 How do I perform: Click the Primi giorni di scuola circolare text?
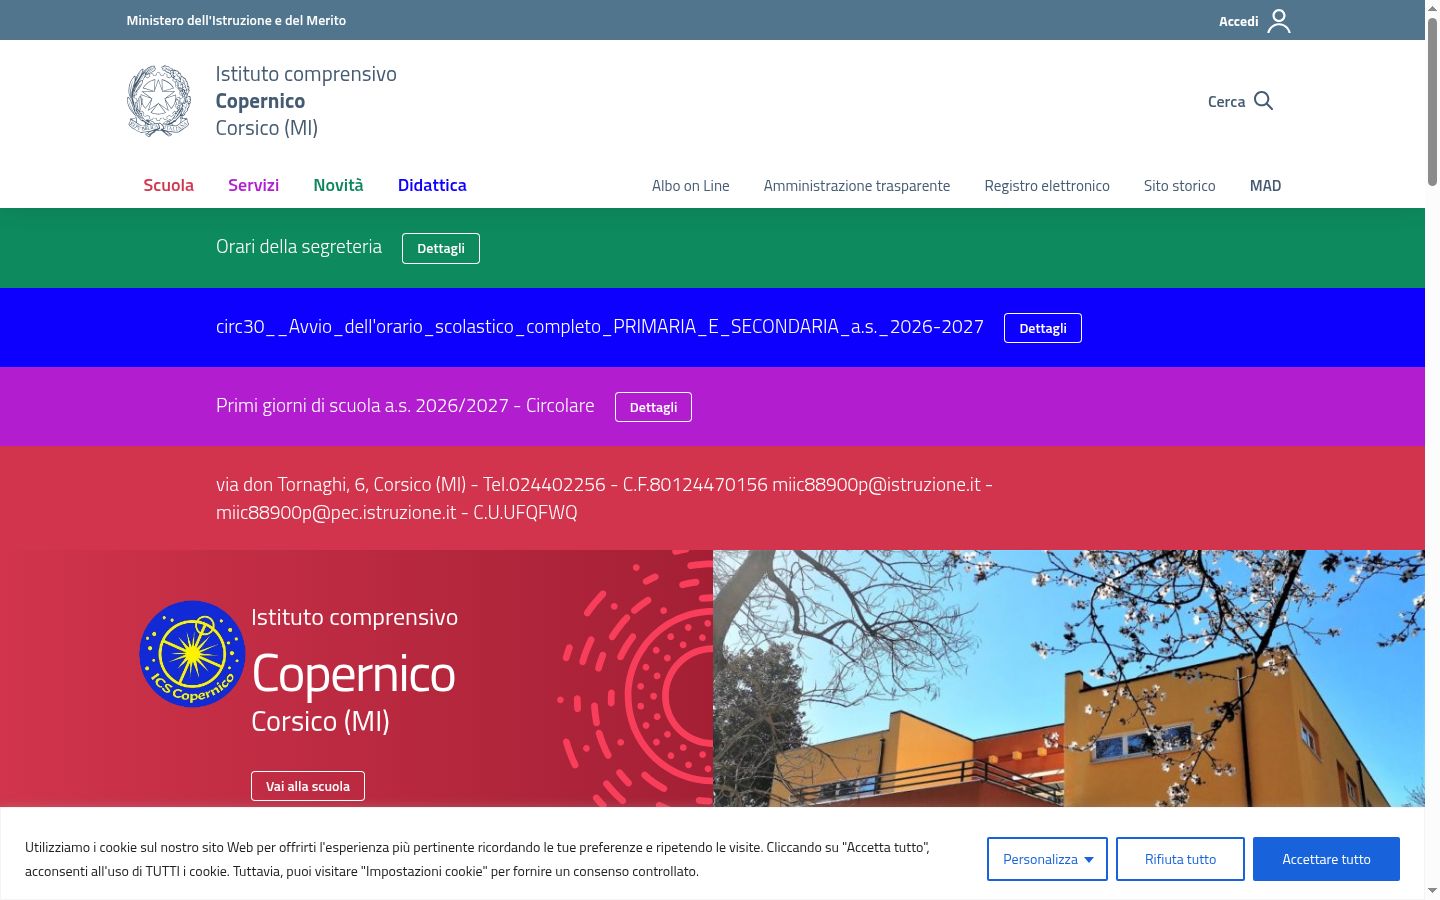405,406
